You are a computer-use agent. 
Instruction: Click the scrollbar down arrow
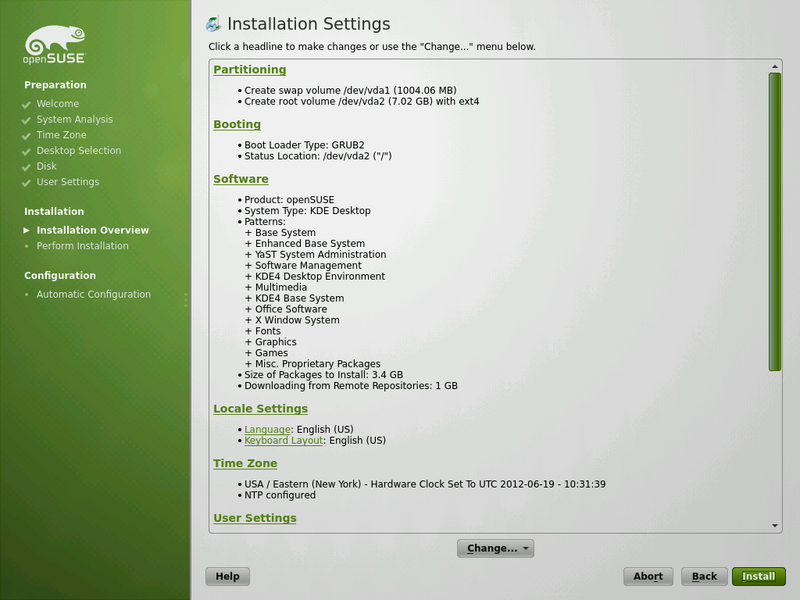tap(775, 526)
